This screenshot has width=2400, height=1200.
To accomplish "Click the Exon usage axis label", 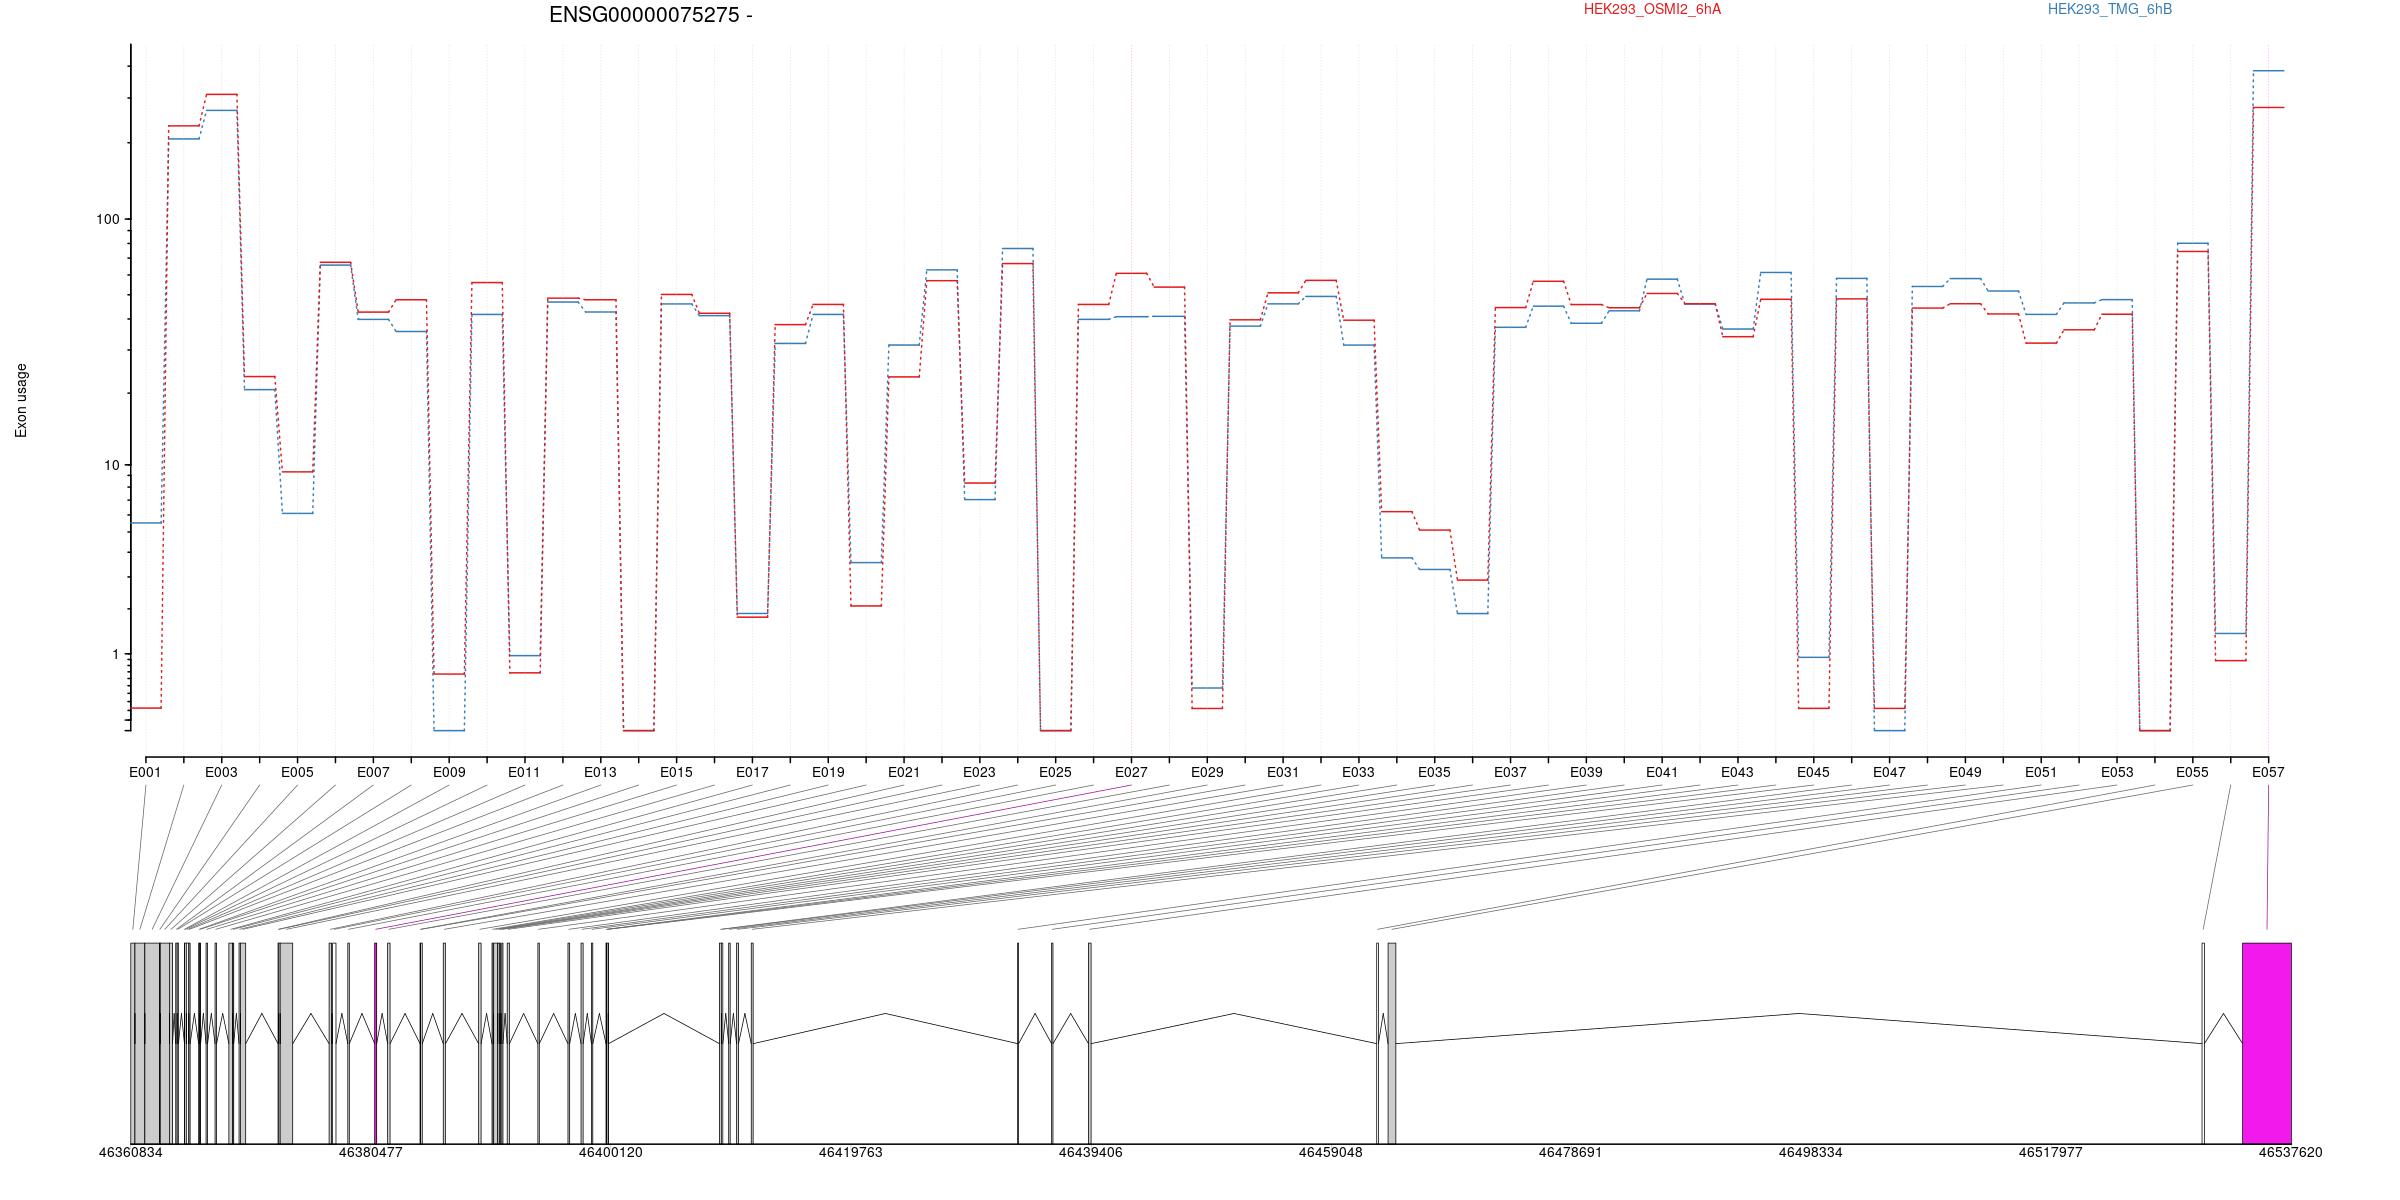I will 21,400.
